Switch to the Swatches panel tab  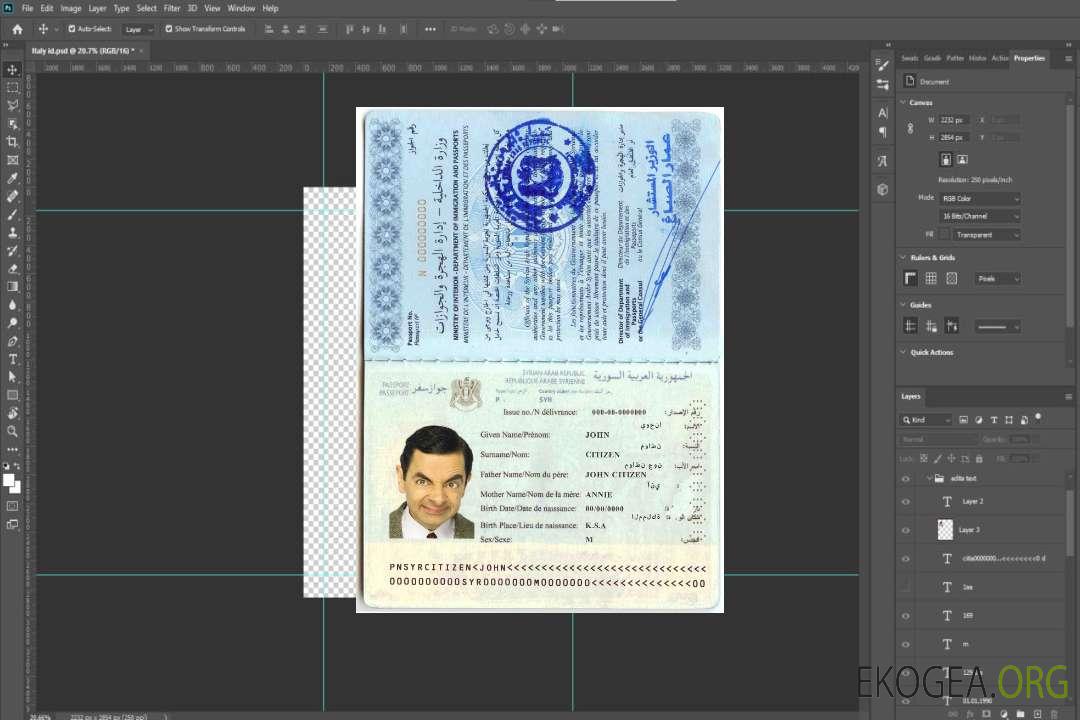[x=910, y=59]
